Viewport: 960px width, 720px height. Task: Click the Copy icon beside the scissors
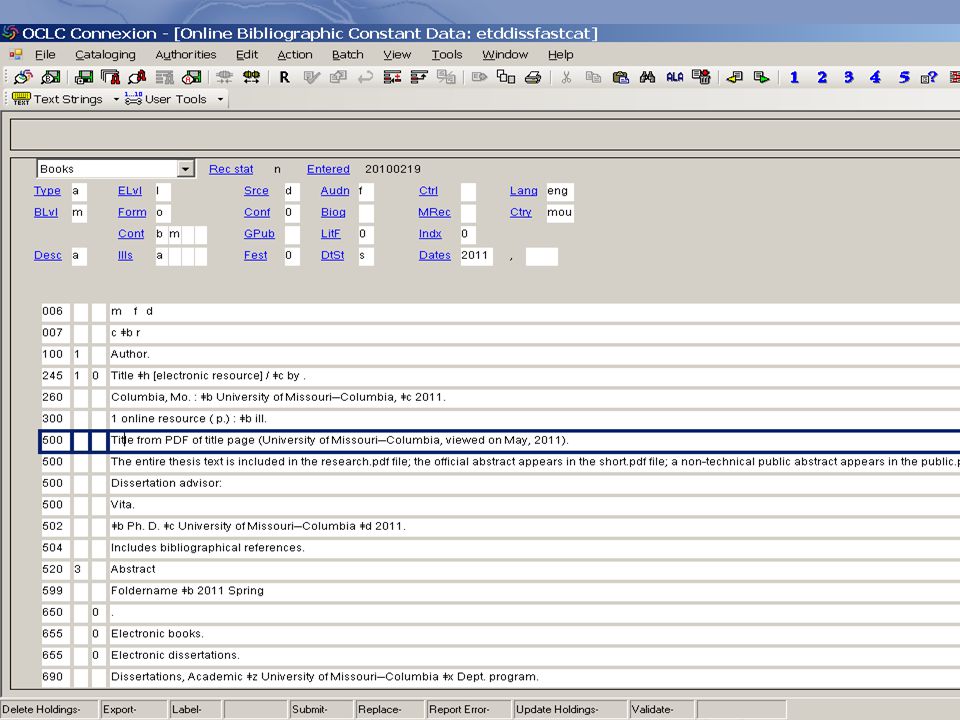[x=593, y=77]
